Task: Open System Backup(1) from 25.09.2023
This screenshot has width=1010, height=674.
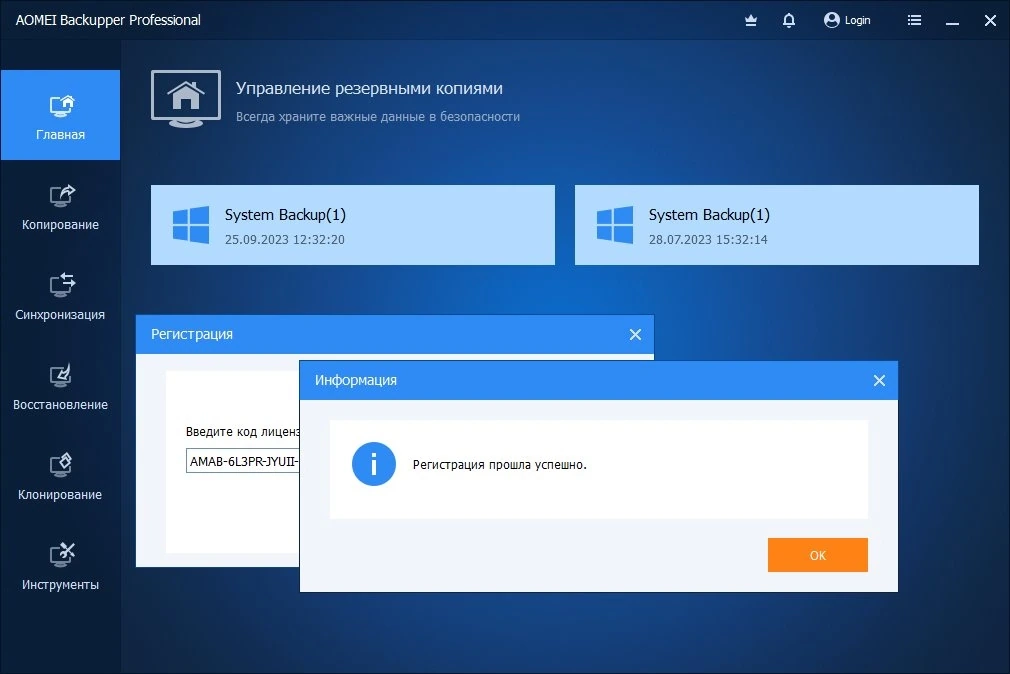Action: tap(352, 225)
